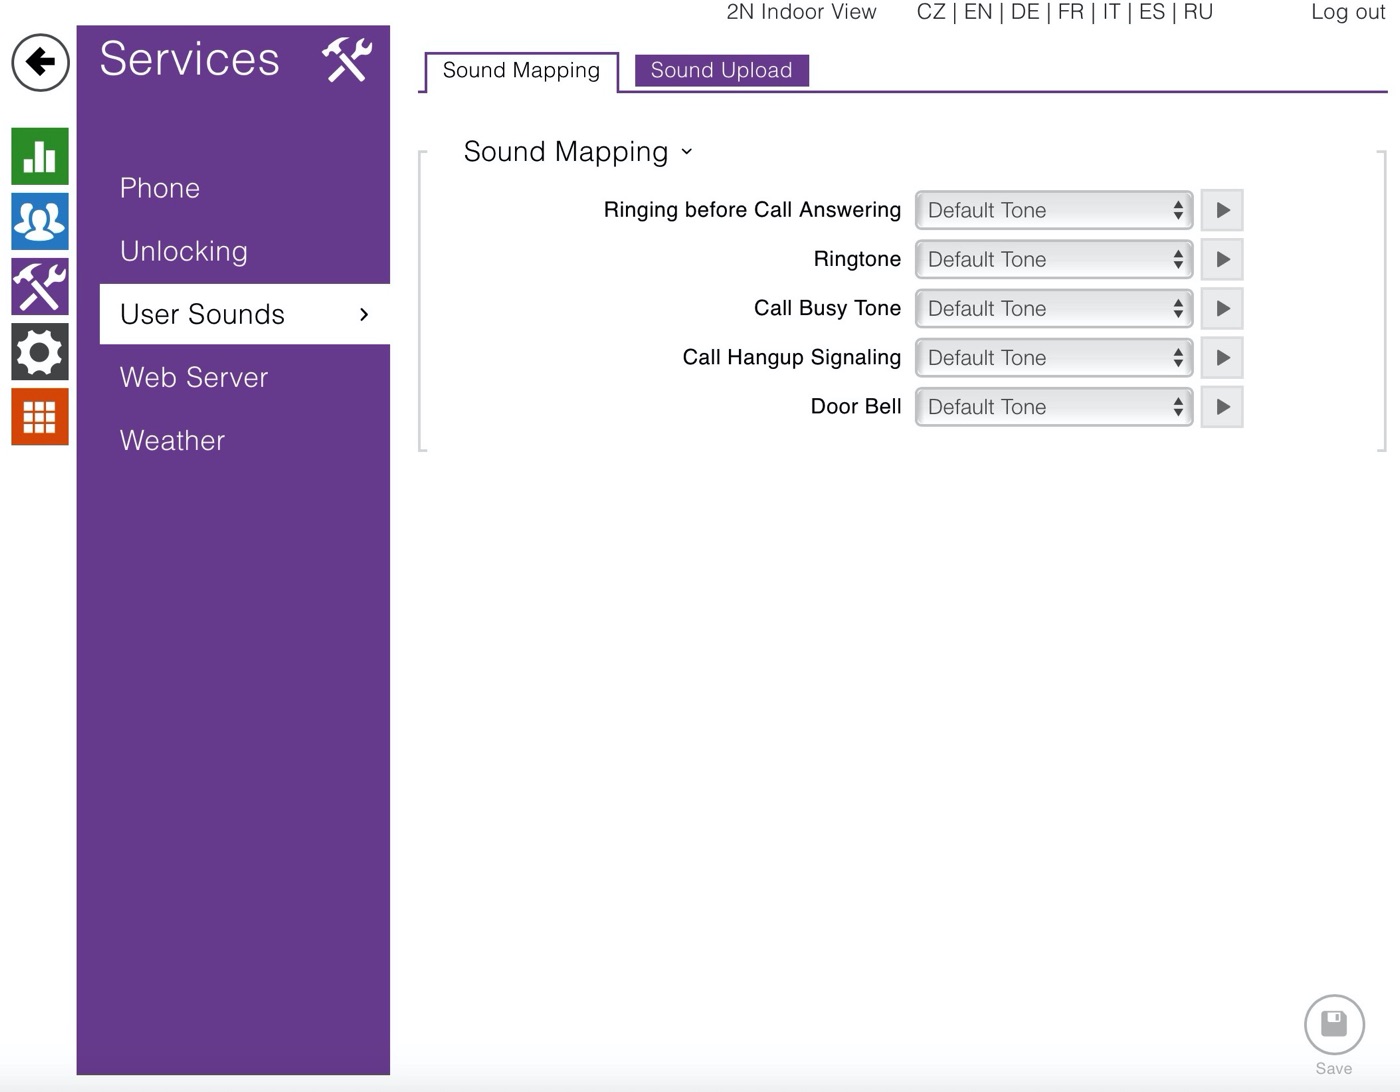Screen dimensions: 1400x1092
Task: Open the blue Directory users icon
Action: [40, 221]
